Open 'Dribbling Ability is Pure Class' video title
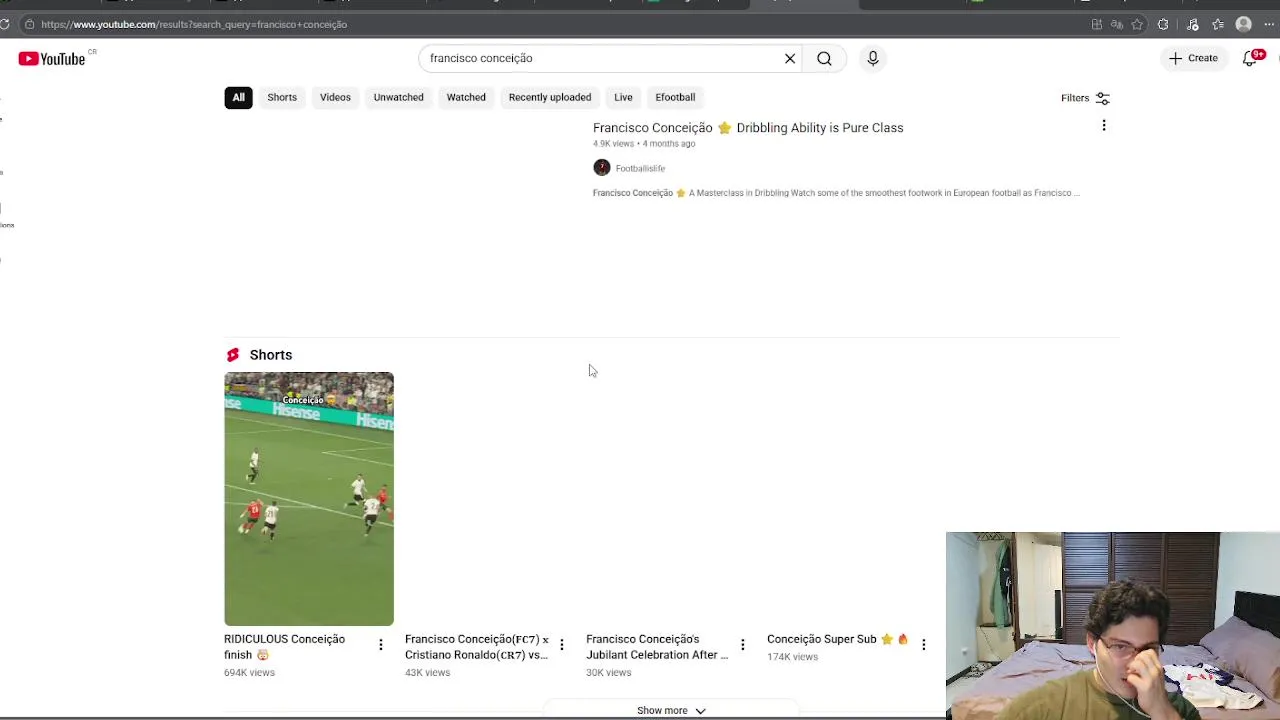 point(748,128)
